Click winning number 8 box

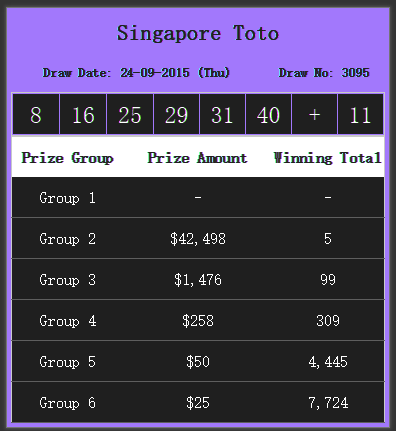tap(36, 114)
